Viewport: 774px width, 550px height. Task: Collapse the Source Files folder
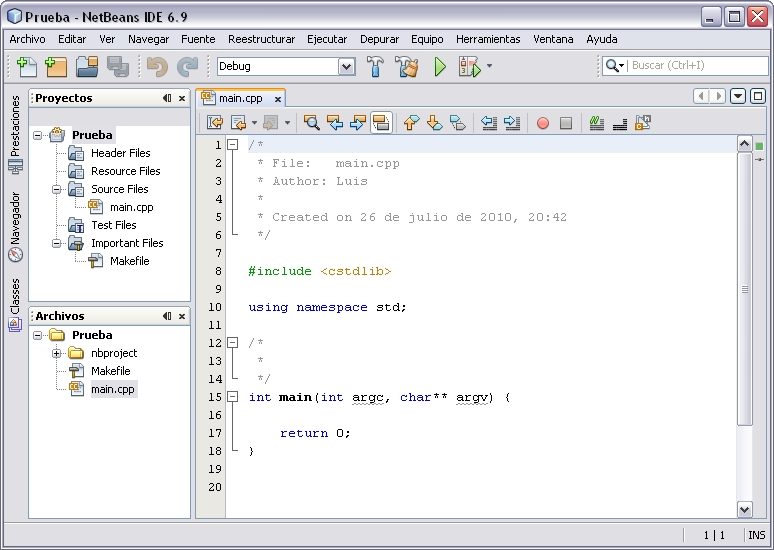pos(57,189)
